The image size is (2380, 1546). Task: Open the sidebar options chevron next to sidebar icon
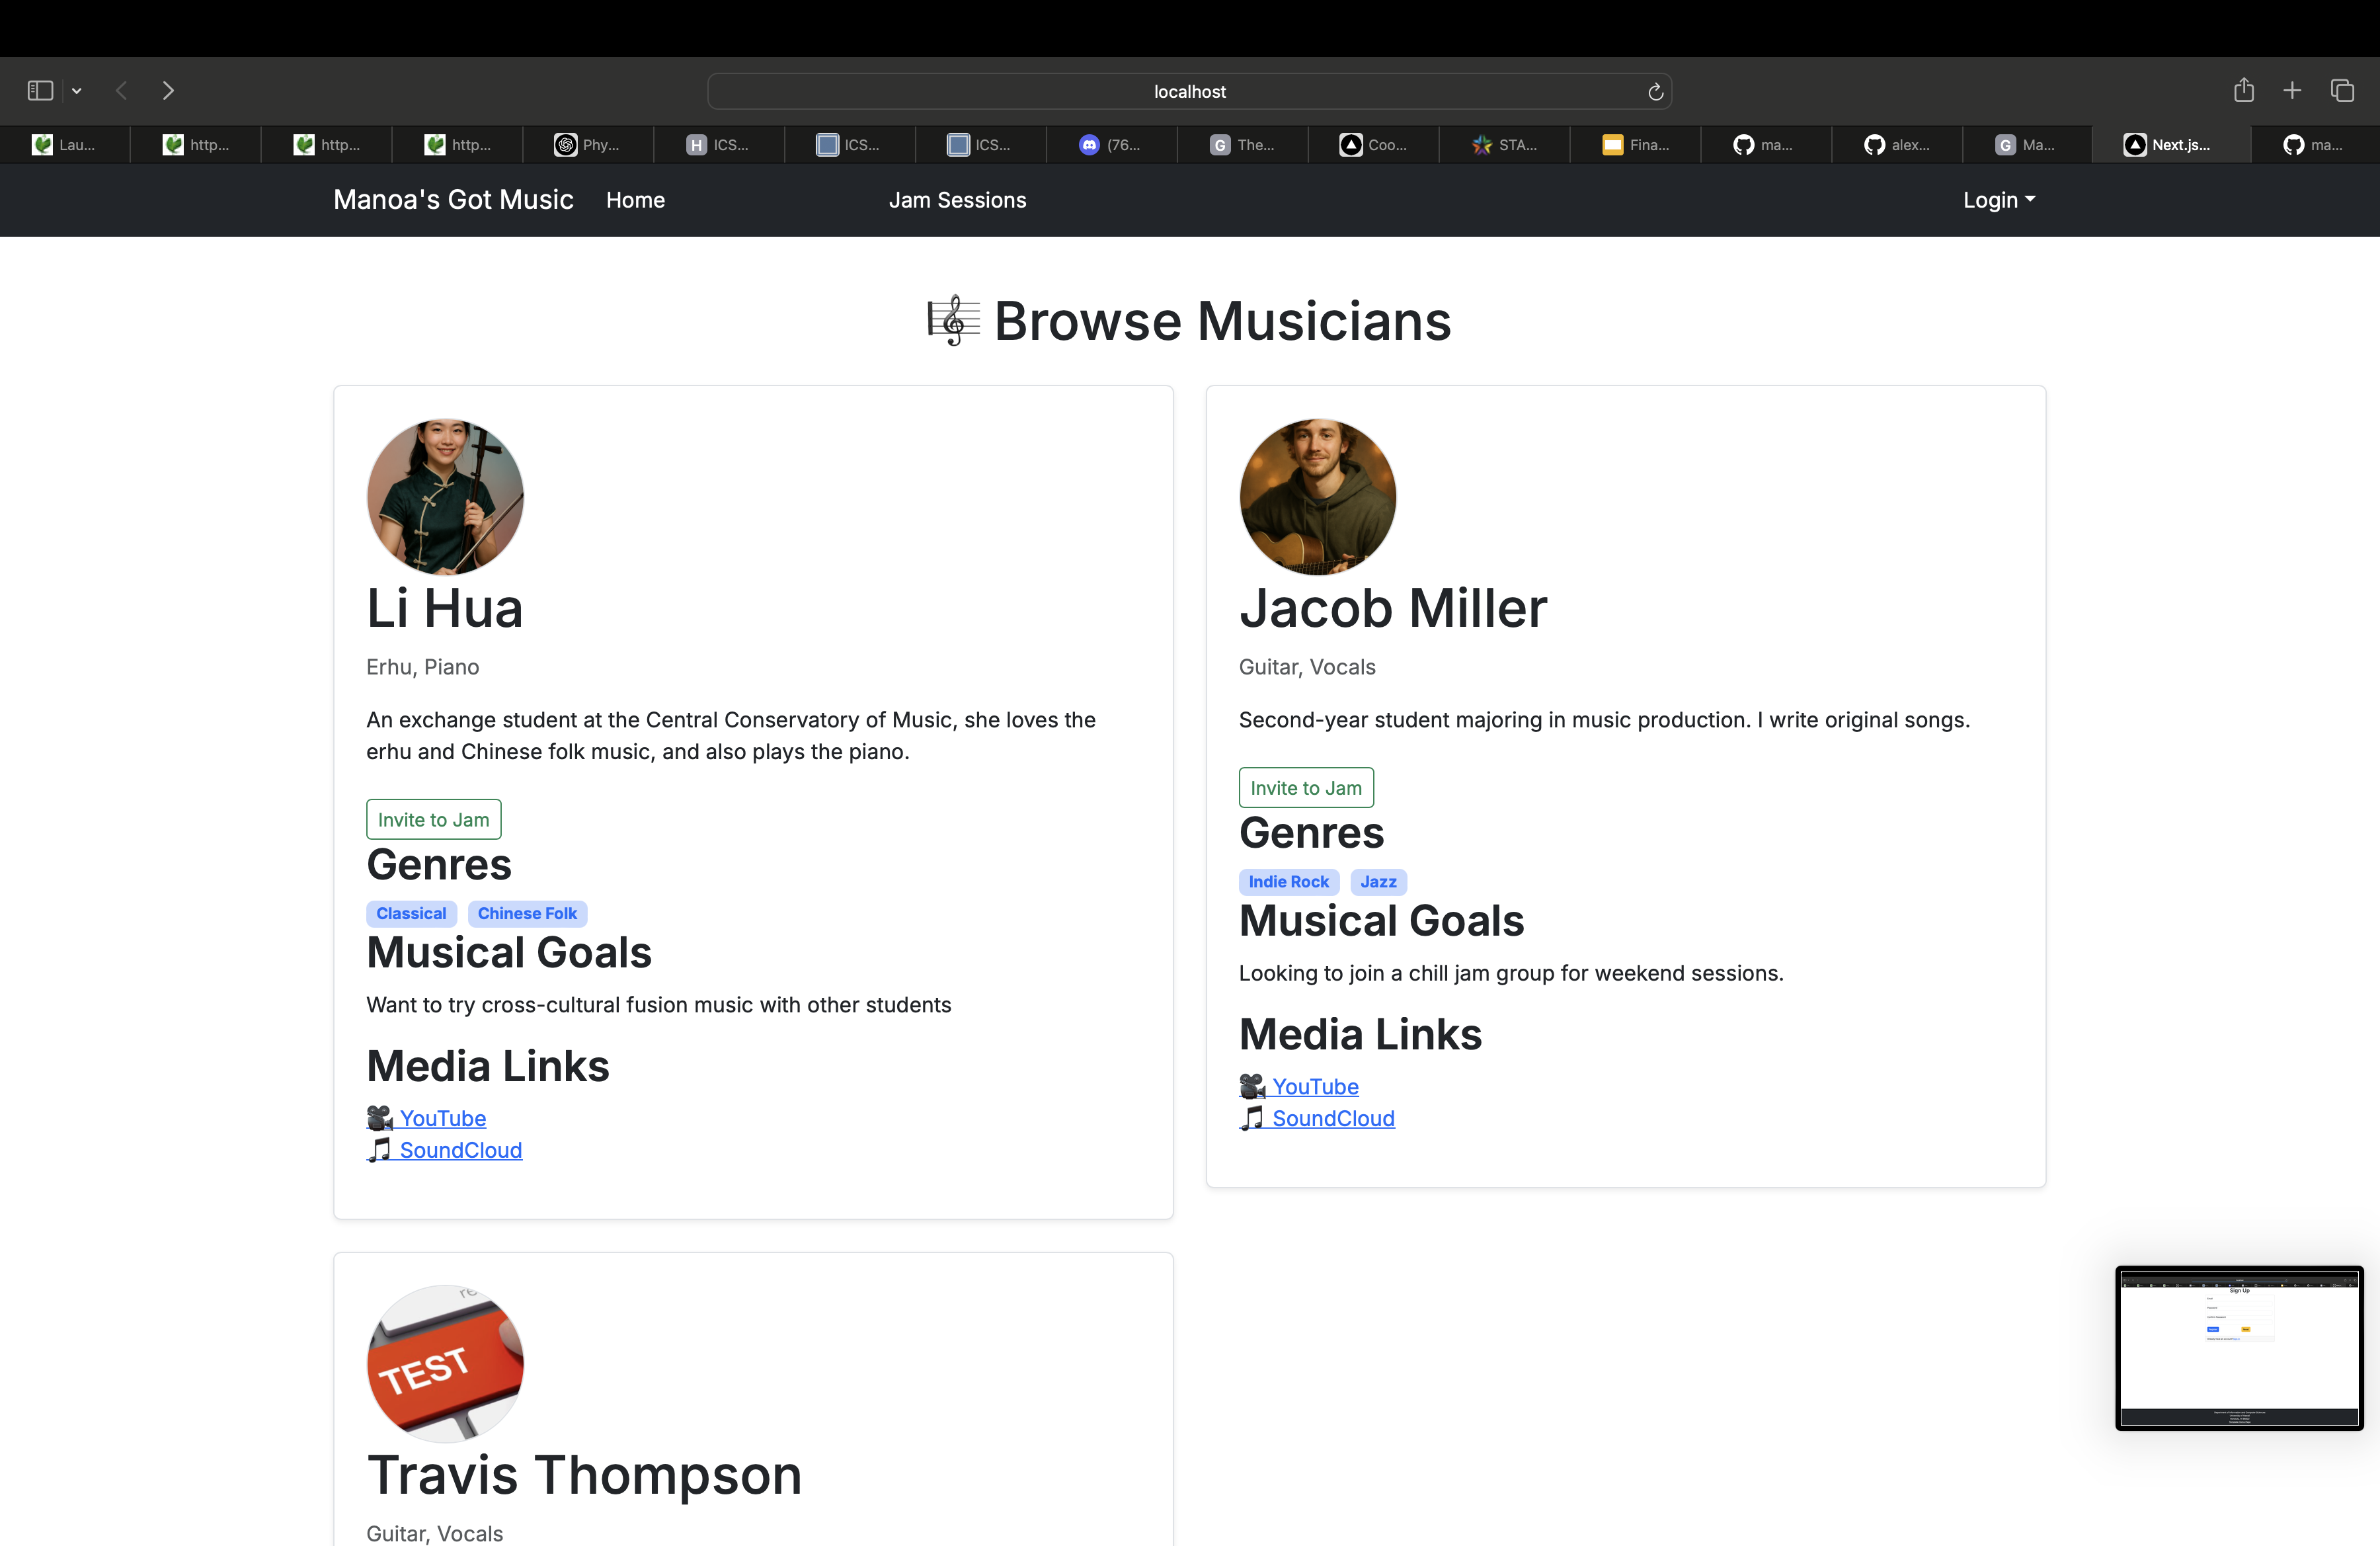(77, 90)
